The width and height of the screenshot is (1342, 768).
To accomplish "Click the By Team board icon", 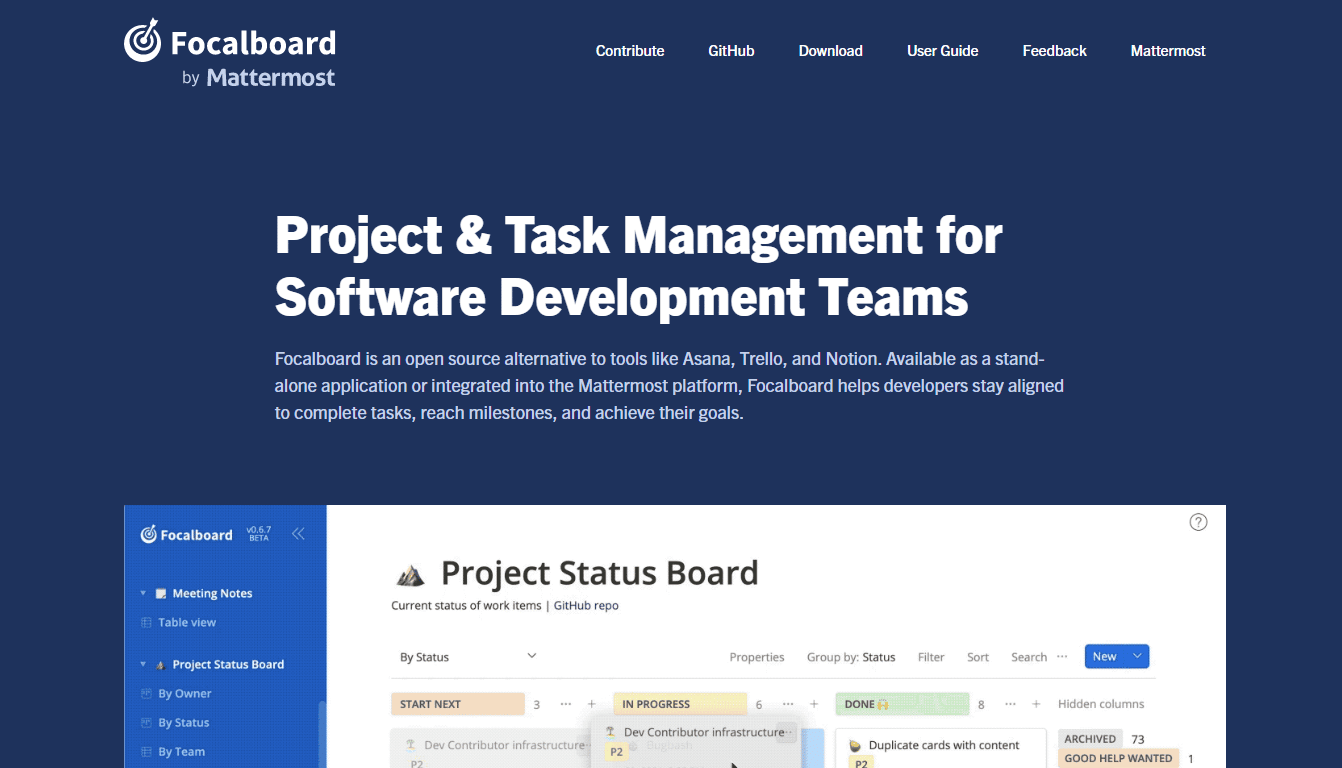I will click(x=146, y=751).
